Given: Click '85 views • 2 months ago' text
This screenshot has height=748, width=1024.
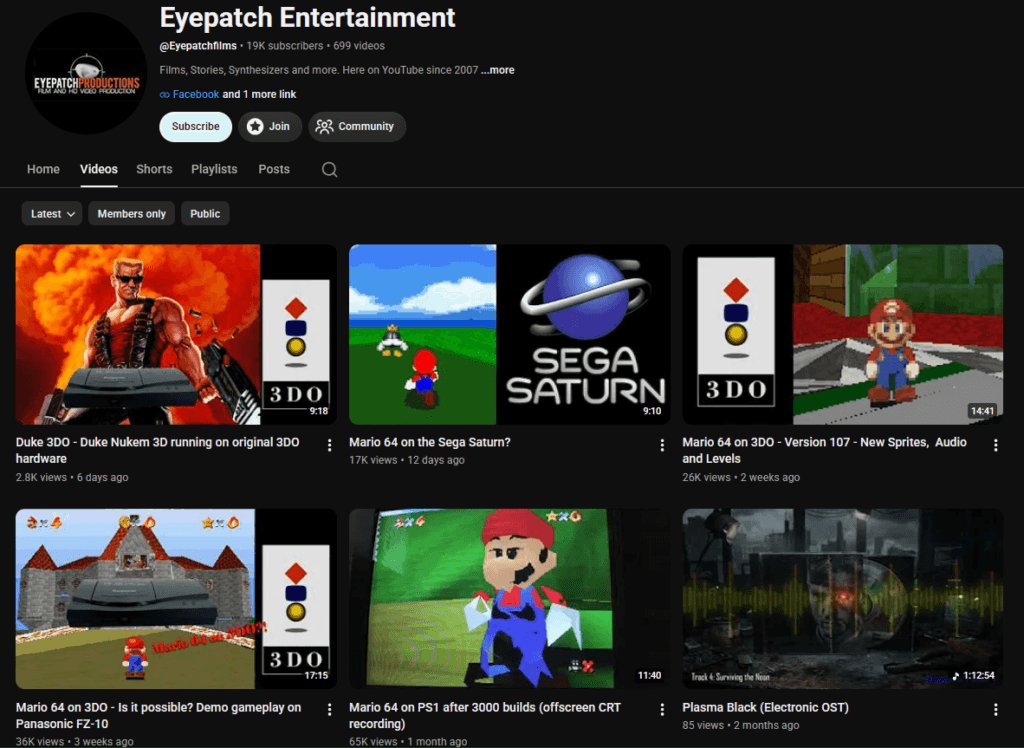Looking at the screenshot, I should [741, 726].
